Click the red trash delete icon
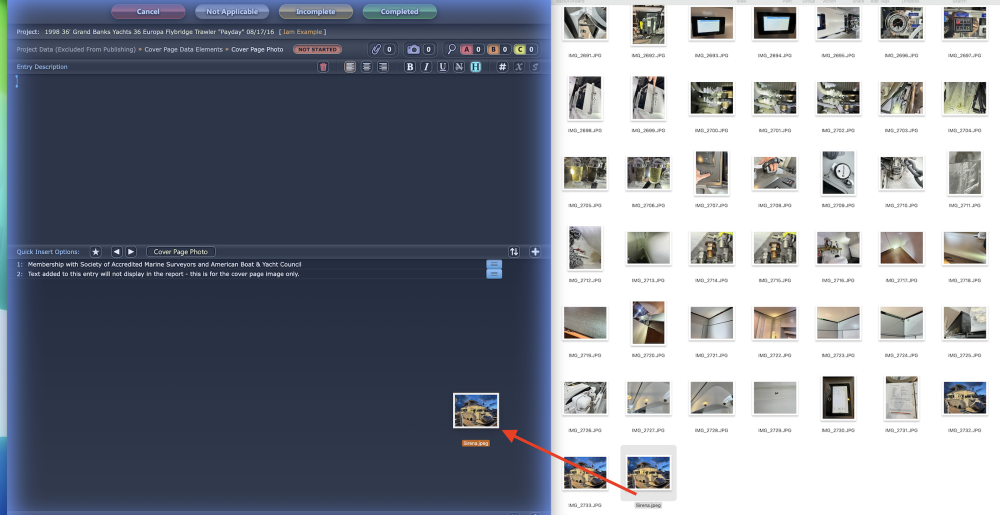Screen dimensions: 1000x515 (x=323, y=67)
